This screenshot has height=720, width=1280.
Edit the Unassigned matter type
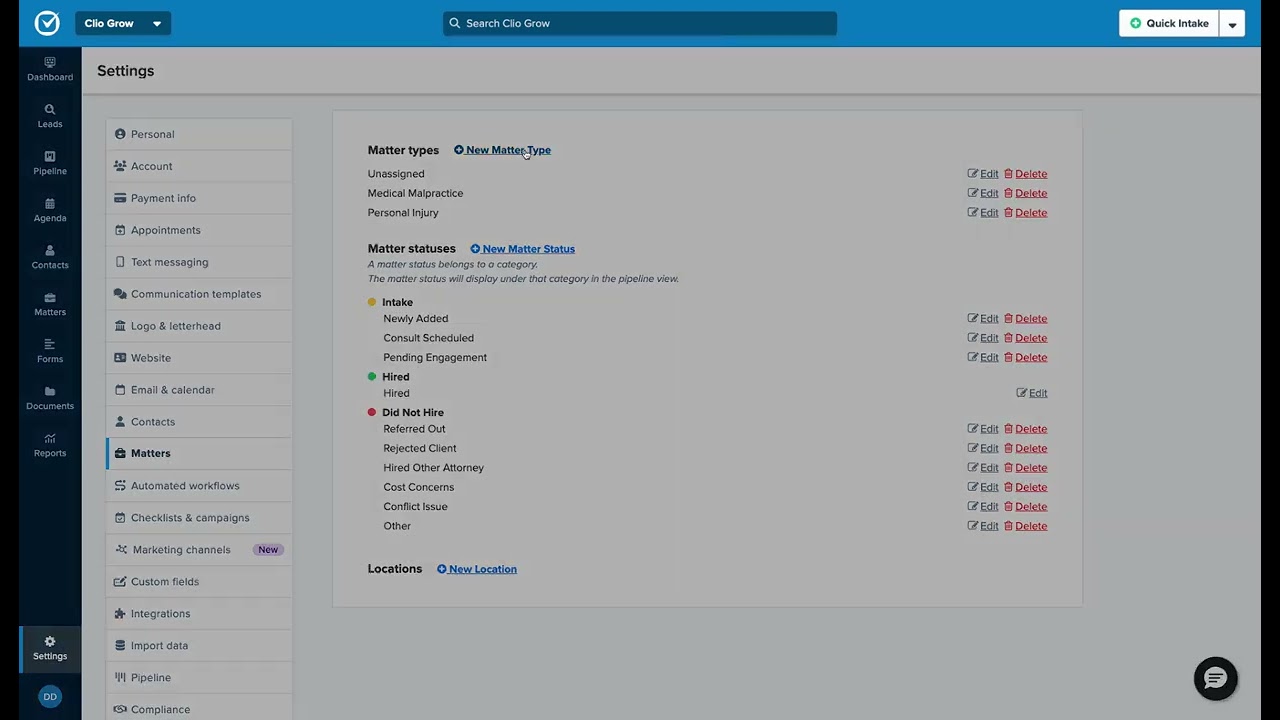click(983, 174)
